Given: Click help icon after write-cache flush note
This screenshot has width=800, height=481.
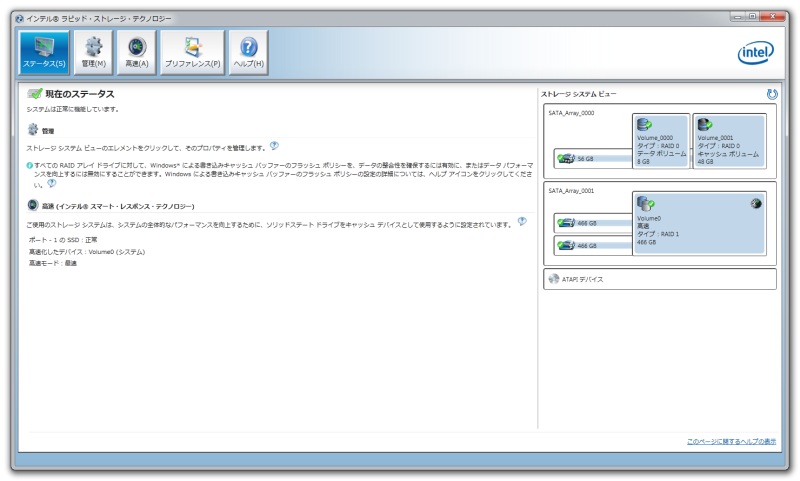Looking at the screenshot, I should coord(52,183).
